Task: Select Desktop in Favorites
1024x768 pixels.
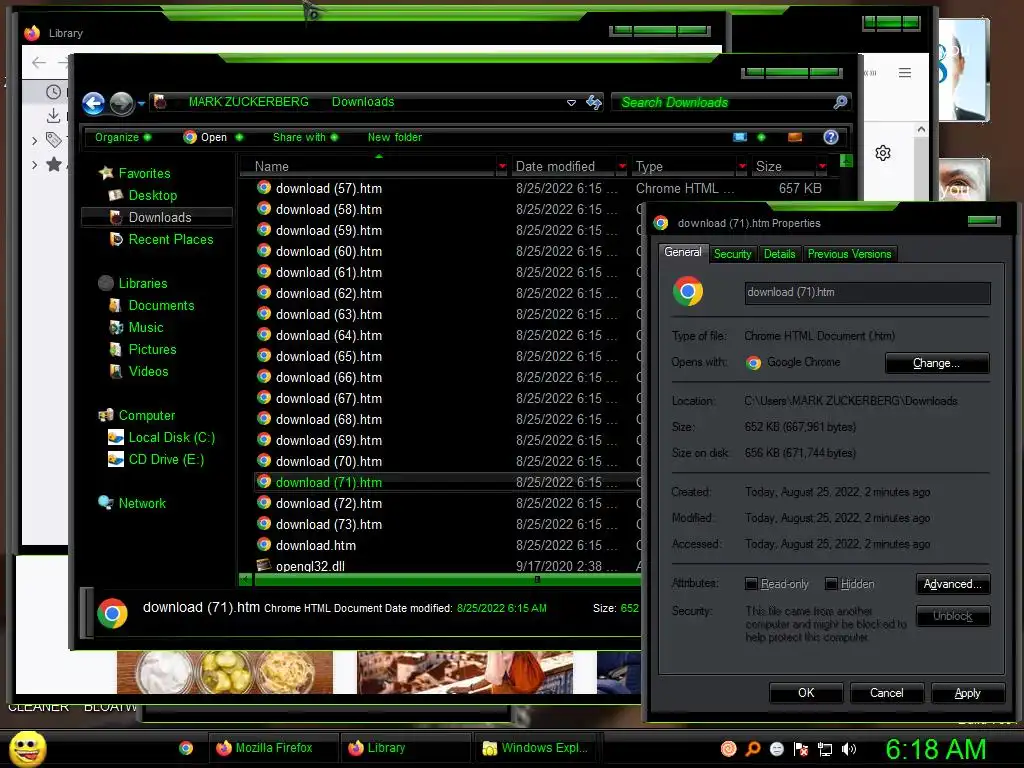Action: 152,195
